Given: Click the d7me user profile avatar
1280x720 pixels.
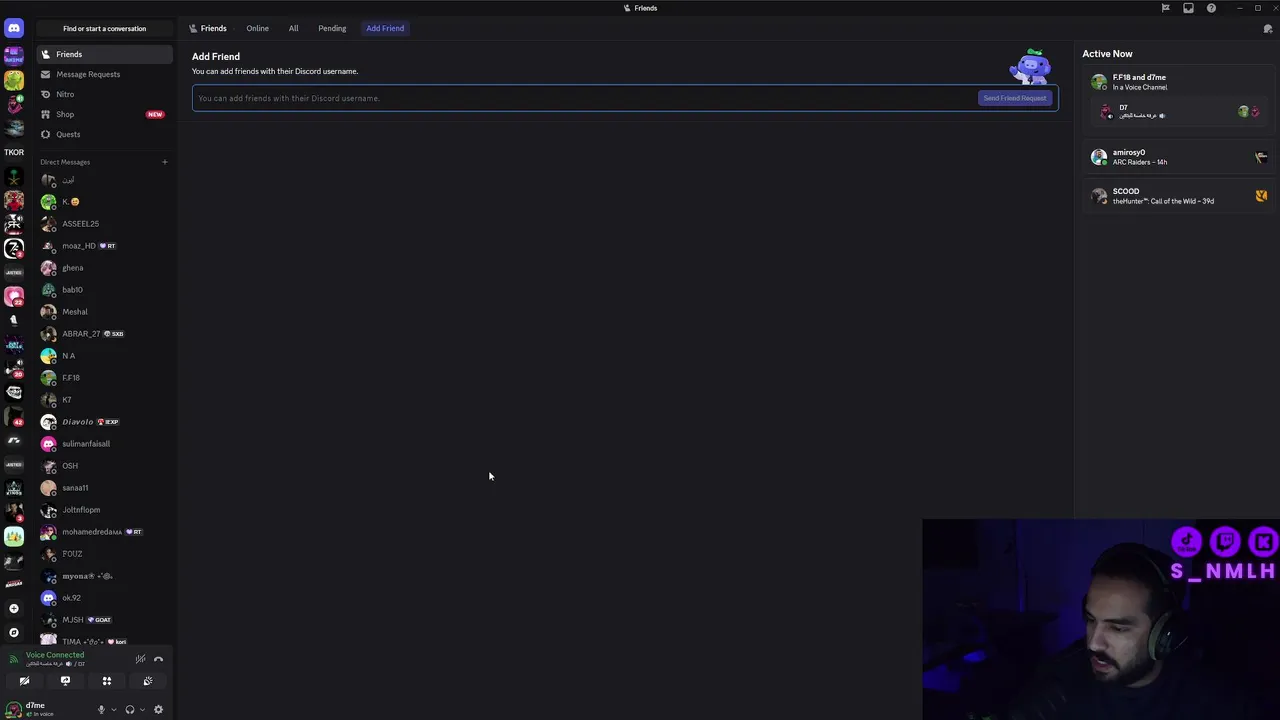Looking at the screenshot, I should 14,710.
